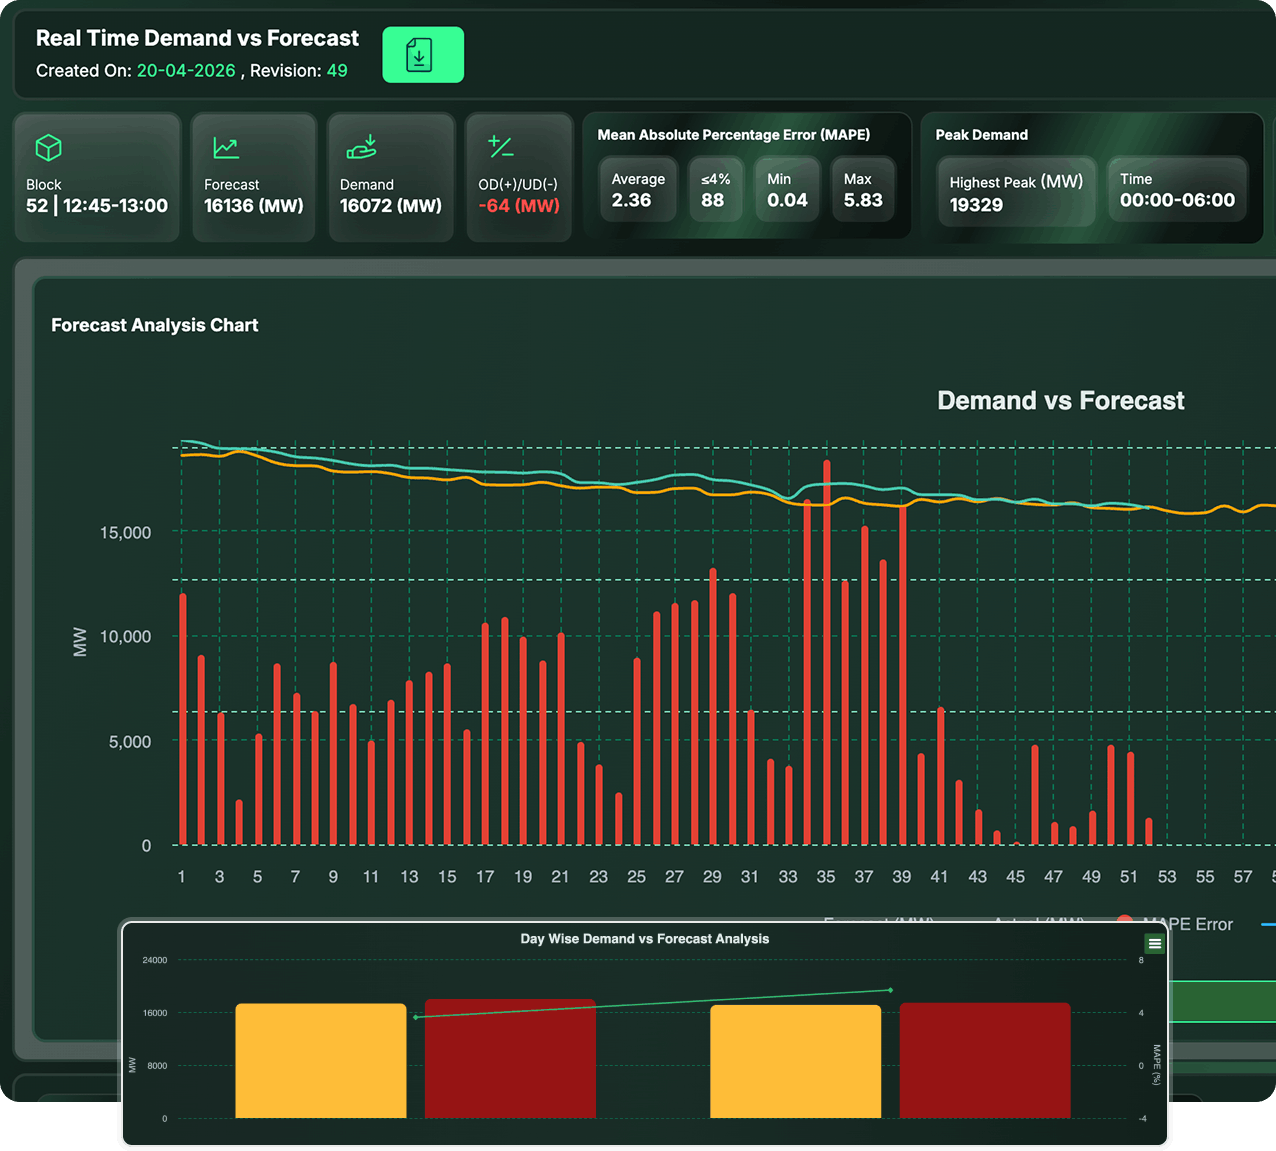Click the right dark red bar in Day Wise chart
Viewport: 1276px width, 1151px height.
coord(985,1061)
